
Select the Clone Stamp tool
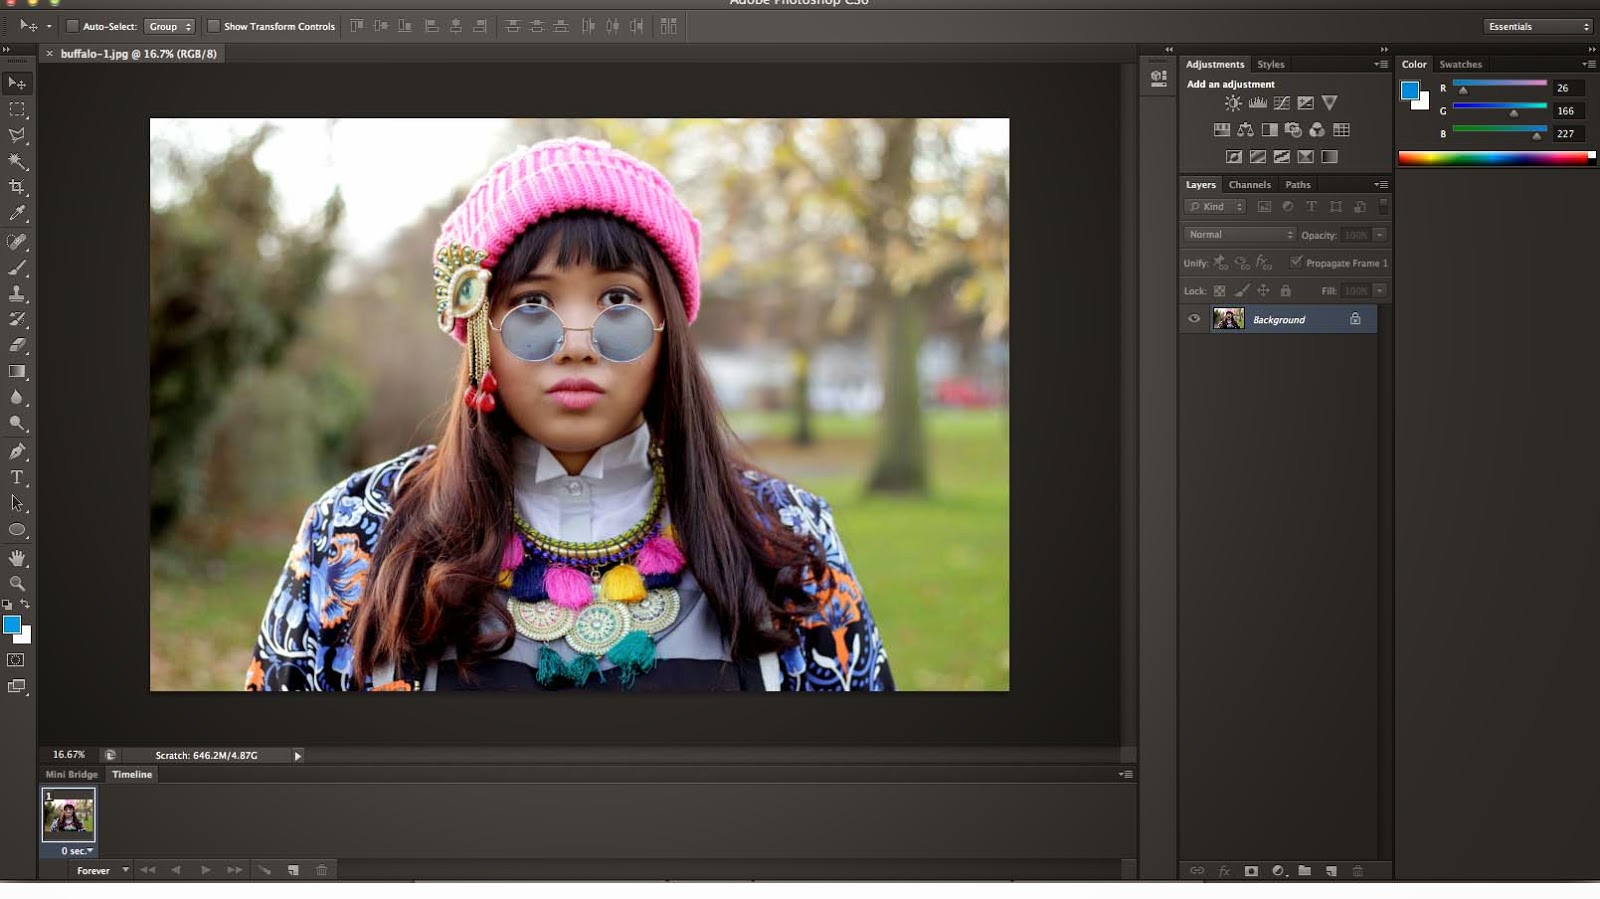17,294
